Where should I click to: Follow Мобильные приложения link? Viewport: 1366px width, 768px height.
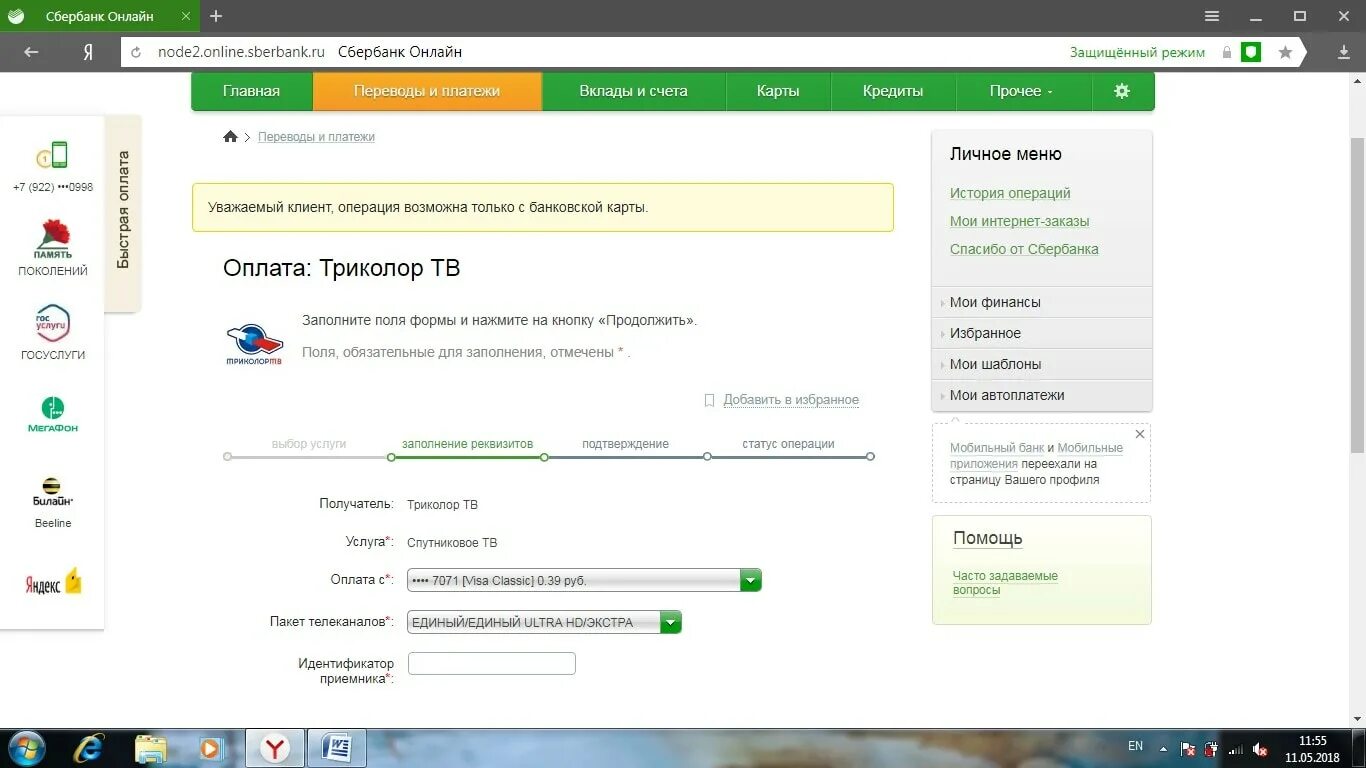tap(1036, 456)
